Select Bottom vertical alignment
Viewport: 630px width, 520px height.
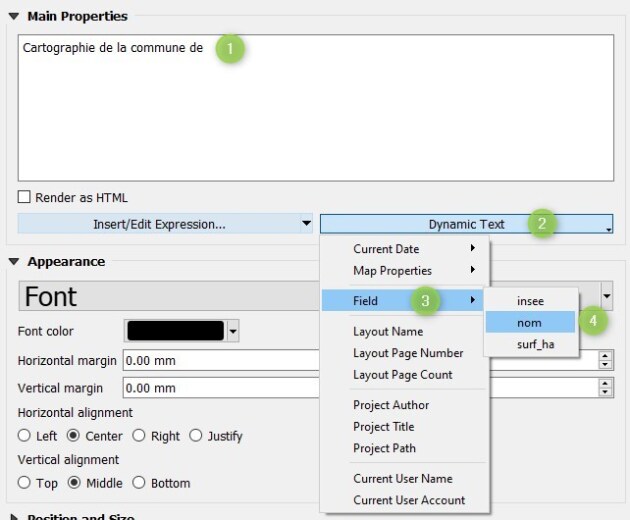tap(139, 483)
